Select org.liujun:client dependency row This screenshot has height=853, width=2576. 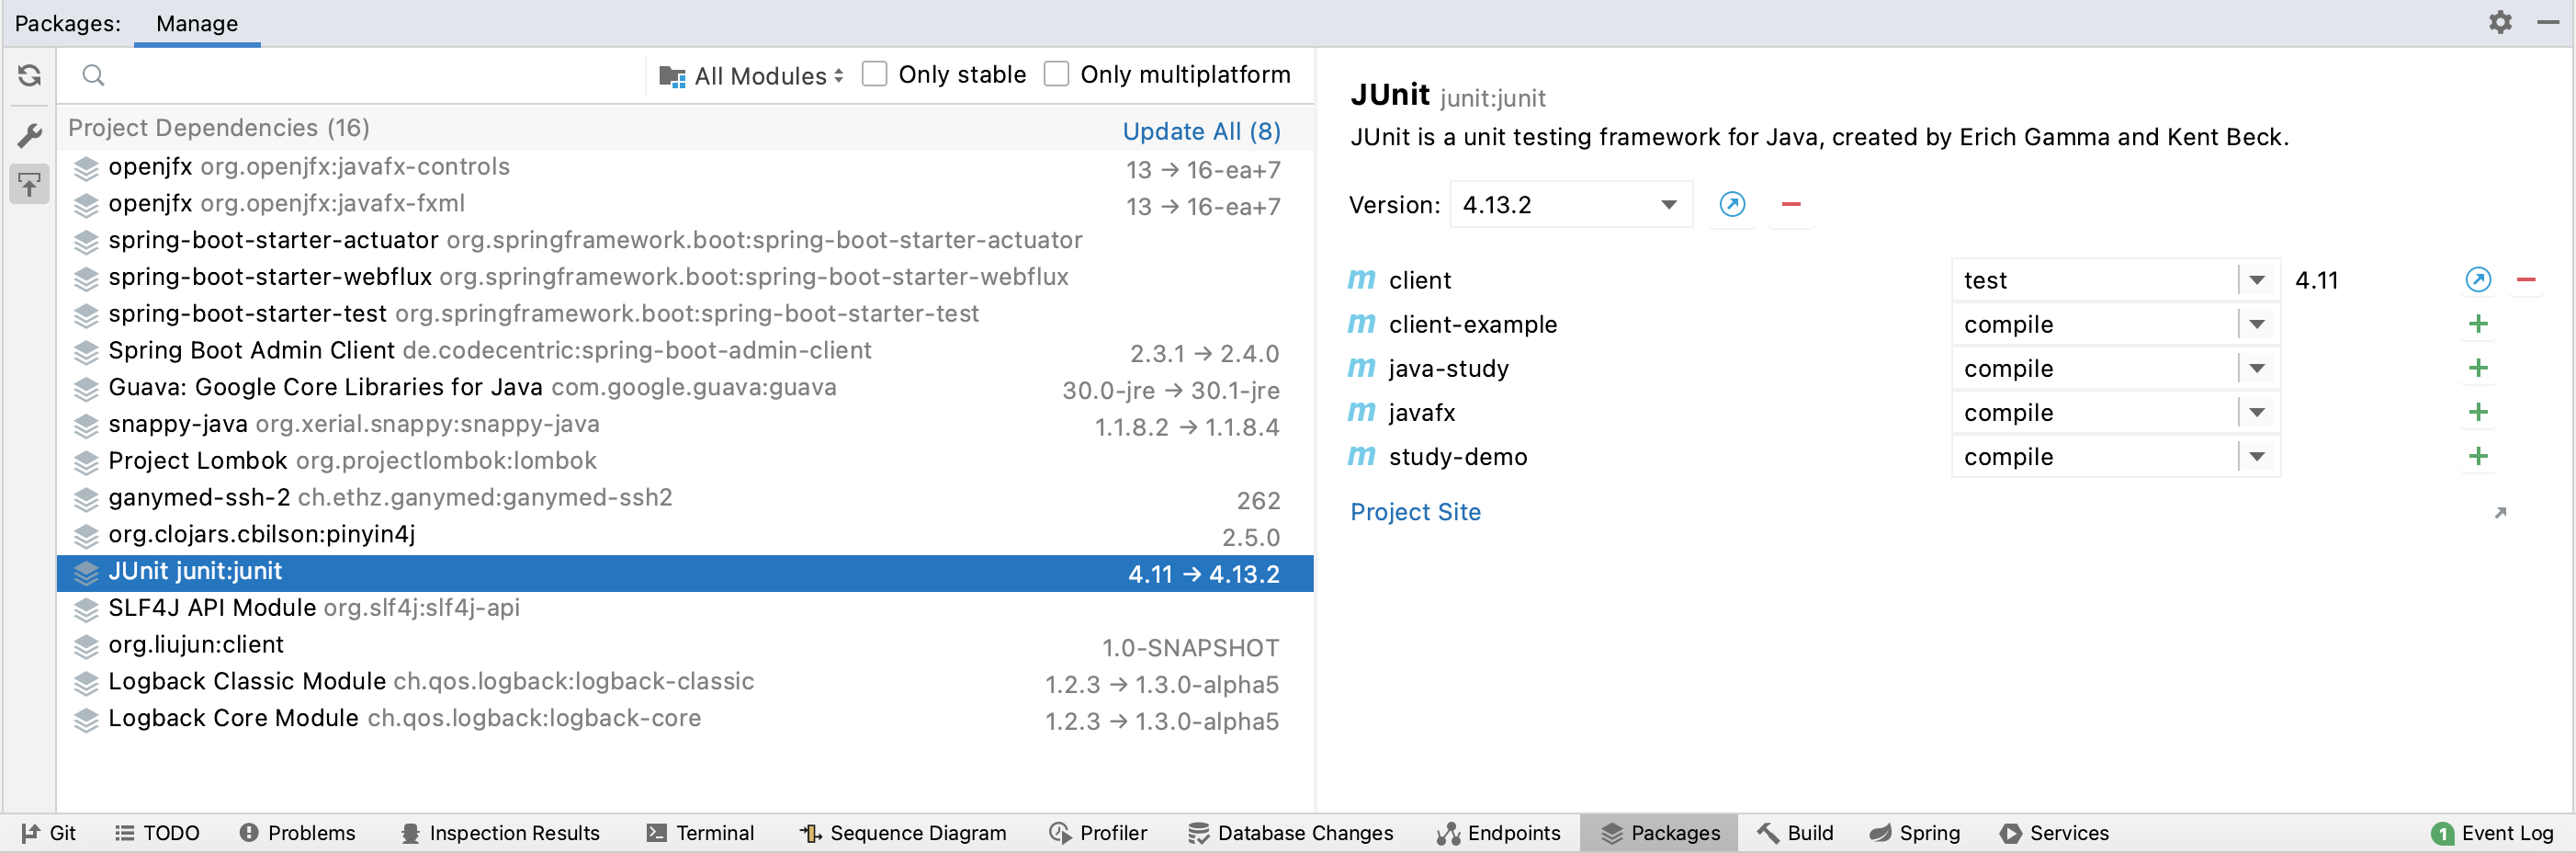point(685,646)
